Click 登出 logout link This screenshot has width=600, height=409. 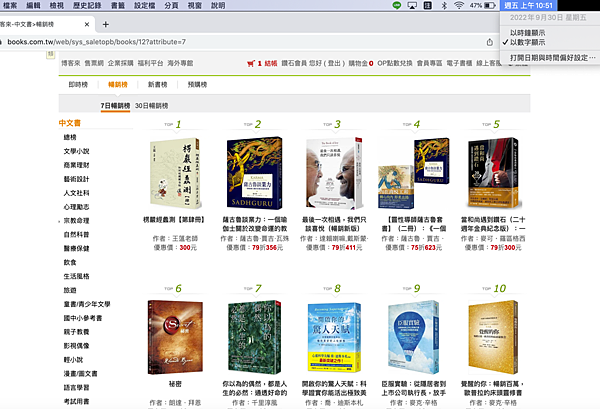tap(336, 64)
